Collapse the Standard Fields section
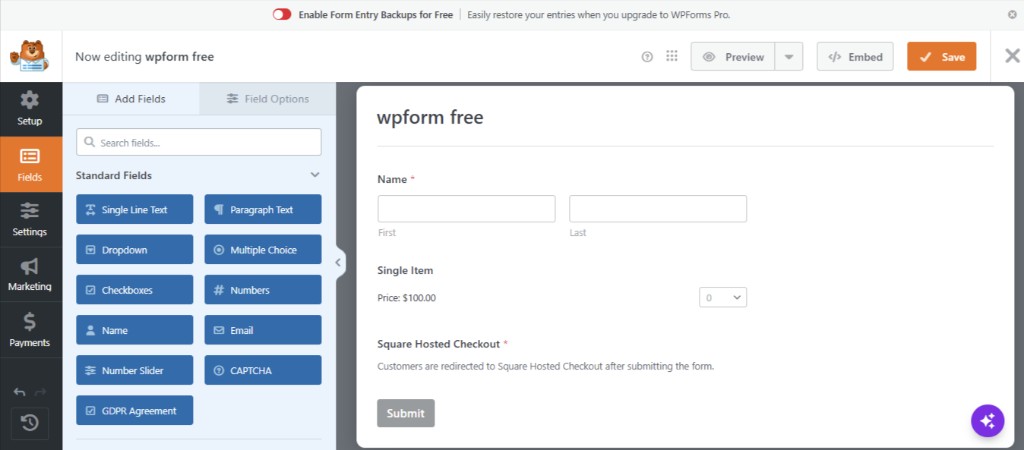This screenshot has width=1024, height=450. pyautogui.click(x=315, y=175)
